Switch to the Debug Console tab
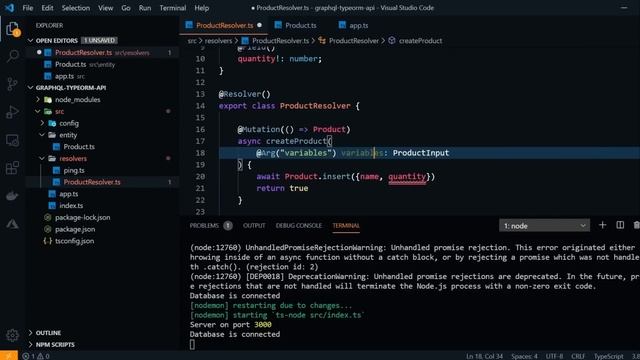Screen dimensions: 640x360 (x=299, y=226)
